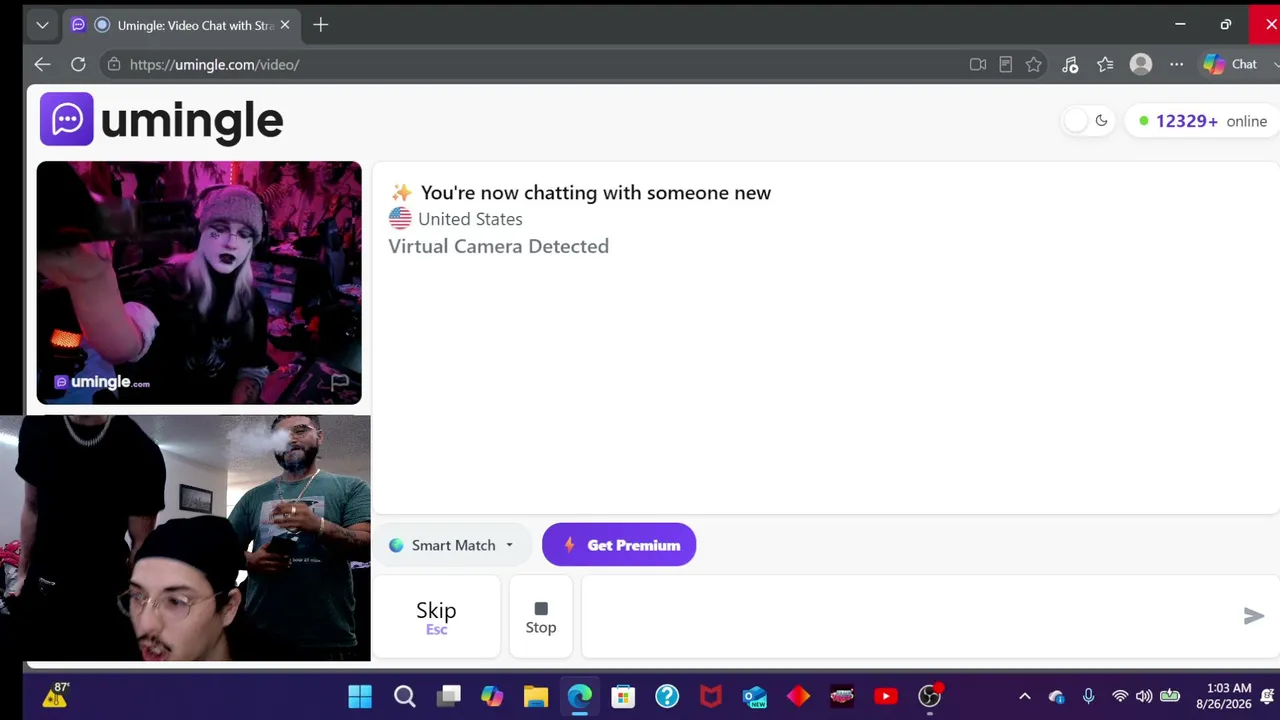Click the address bar URL
Image resolution: width=1280 pixels, height=720 pixels.
coord(214,64)
